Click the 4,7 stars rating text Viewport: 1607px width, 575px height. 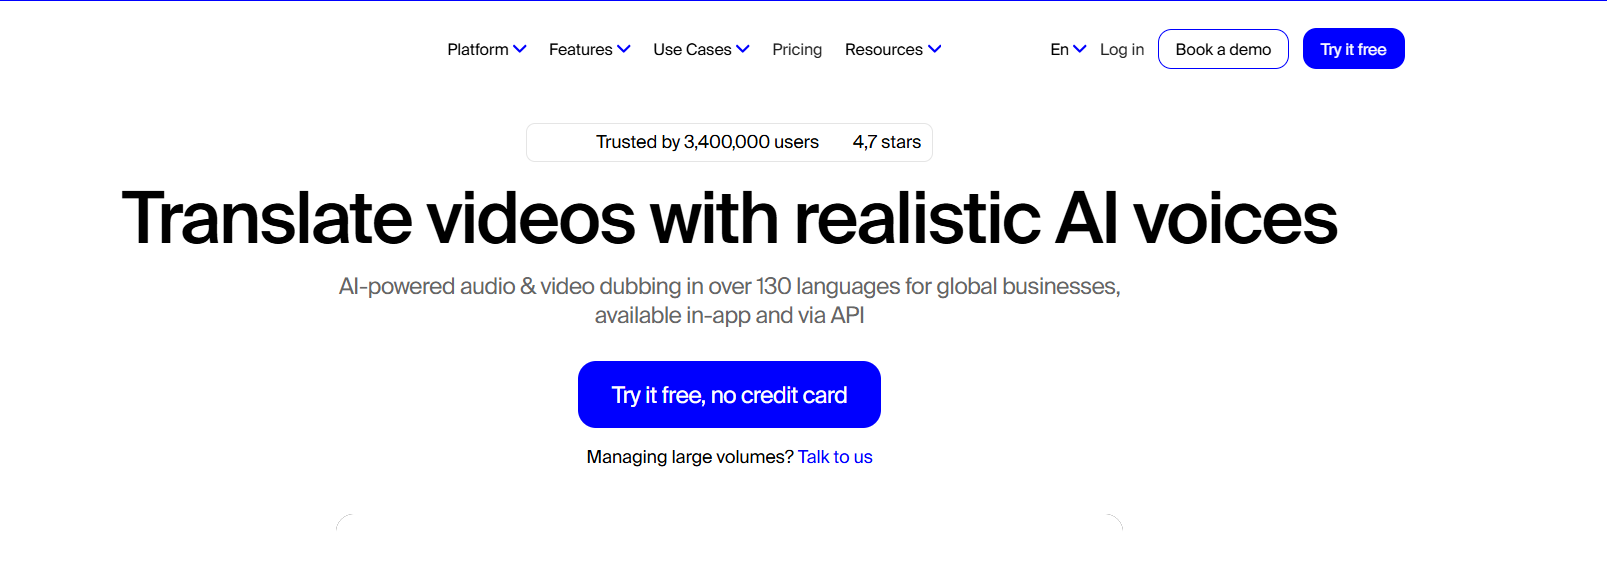click(887, 142)
